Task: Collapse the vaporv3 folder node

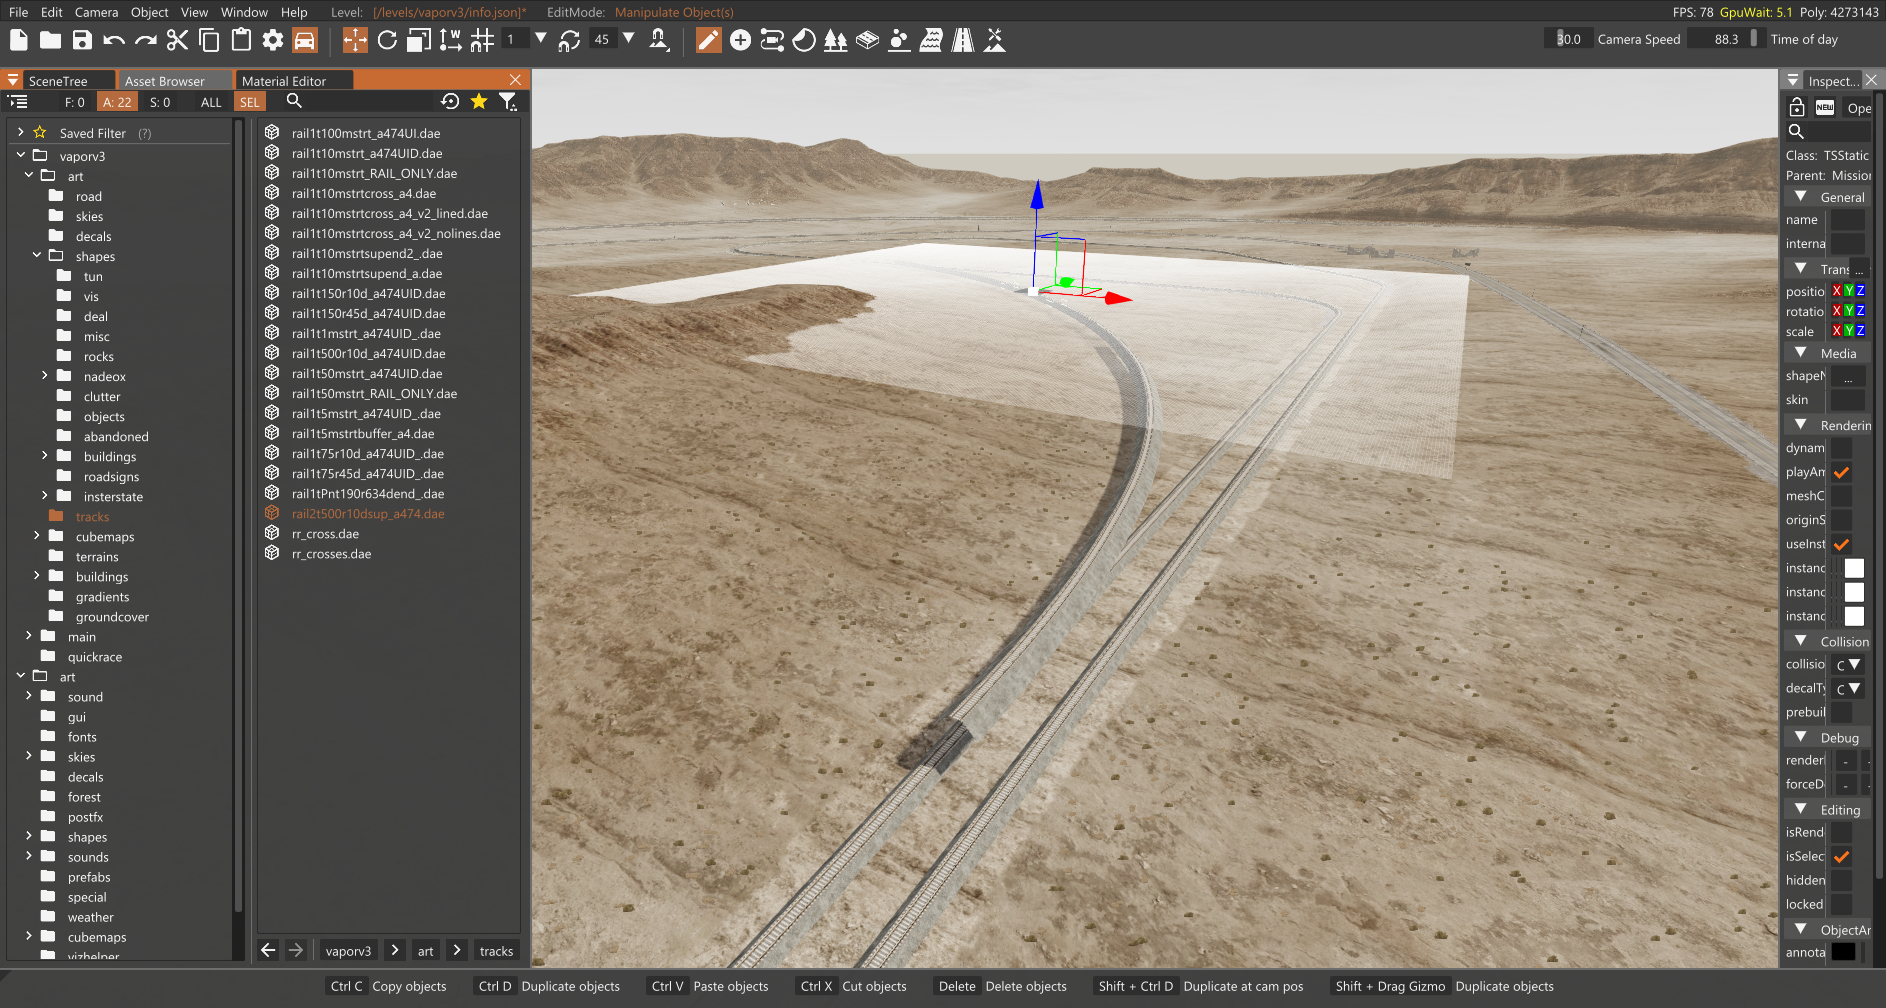Action: click(20, 155)
